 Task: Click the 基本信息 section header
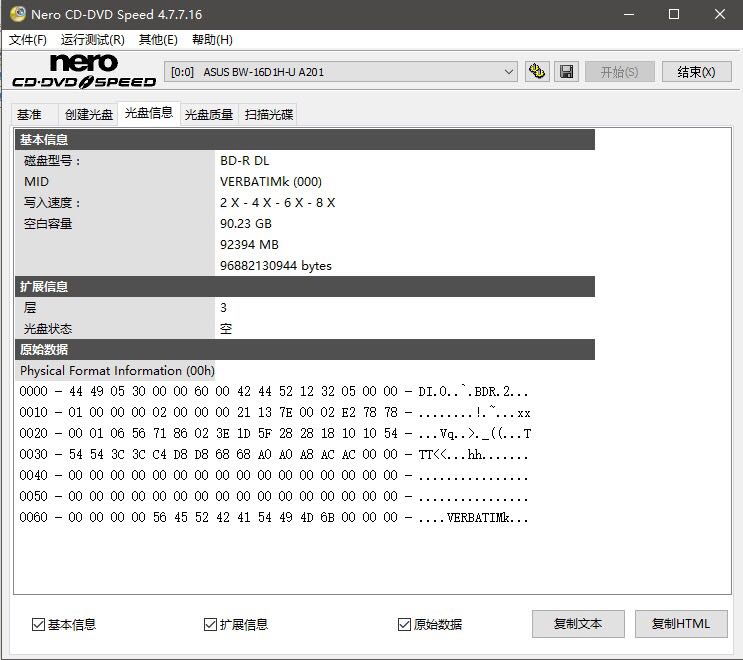[x=305, y=140]
